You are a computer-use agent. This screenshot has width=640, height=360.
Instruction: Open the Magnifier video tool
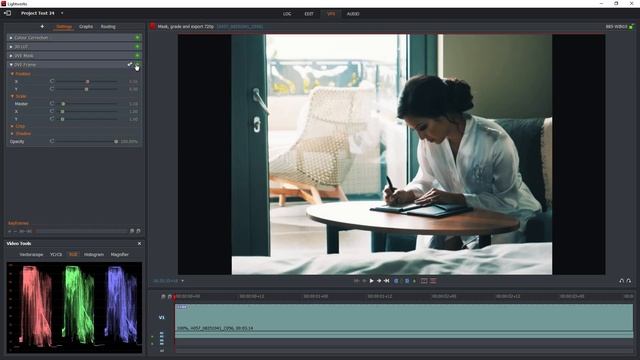[120, 254]
